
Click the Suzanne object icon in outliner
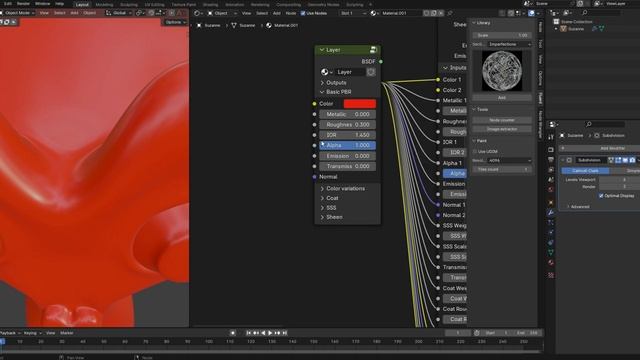click(564, 29)
